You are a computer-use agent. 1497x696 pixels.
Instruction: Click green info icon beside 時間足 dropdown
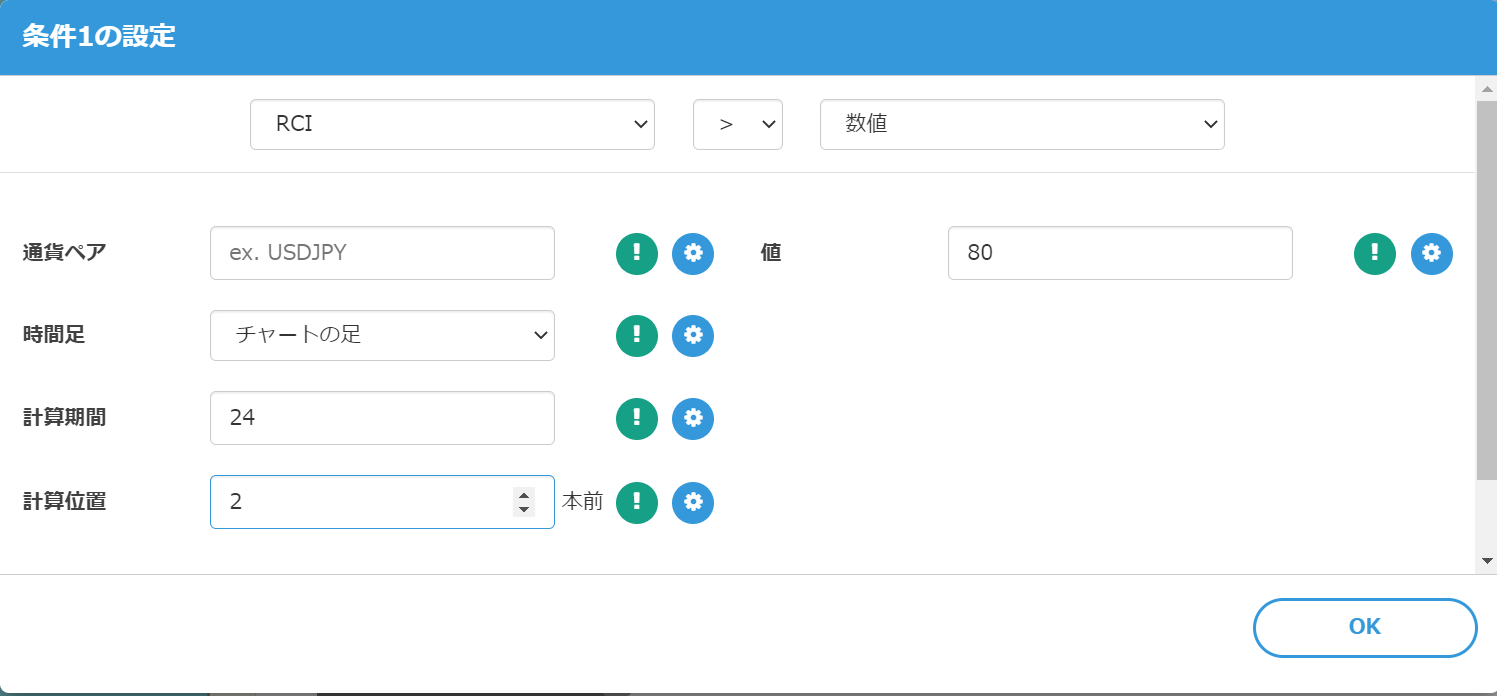637,336
